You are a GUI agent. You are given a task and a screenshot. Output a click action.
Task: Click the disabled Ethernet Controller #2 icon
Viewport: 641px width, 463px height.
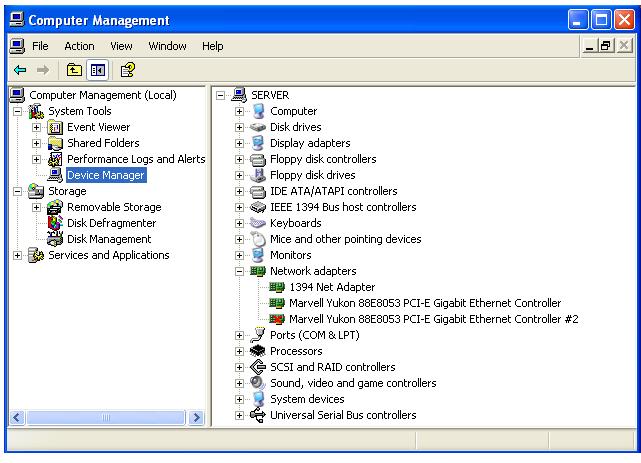(277, 319)
